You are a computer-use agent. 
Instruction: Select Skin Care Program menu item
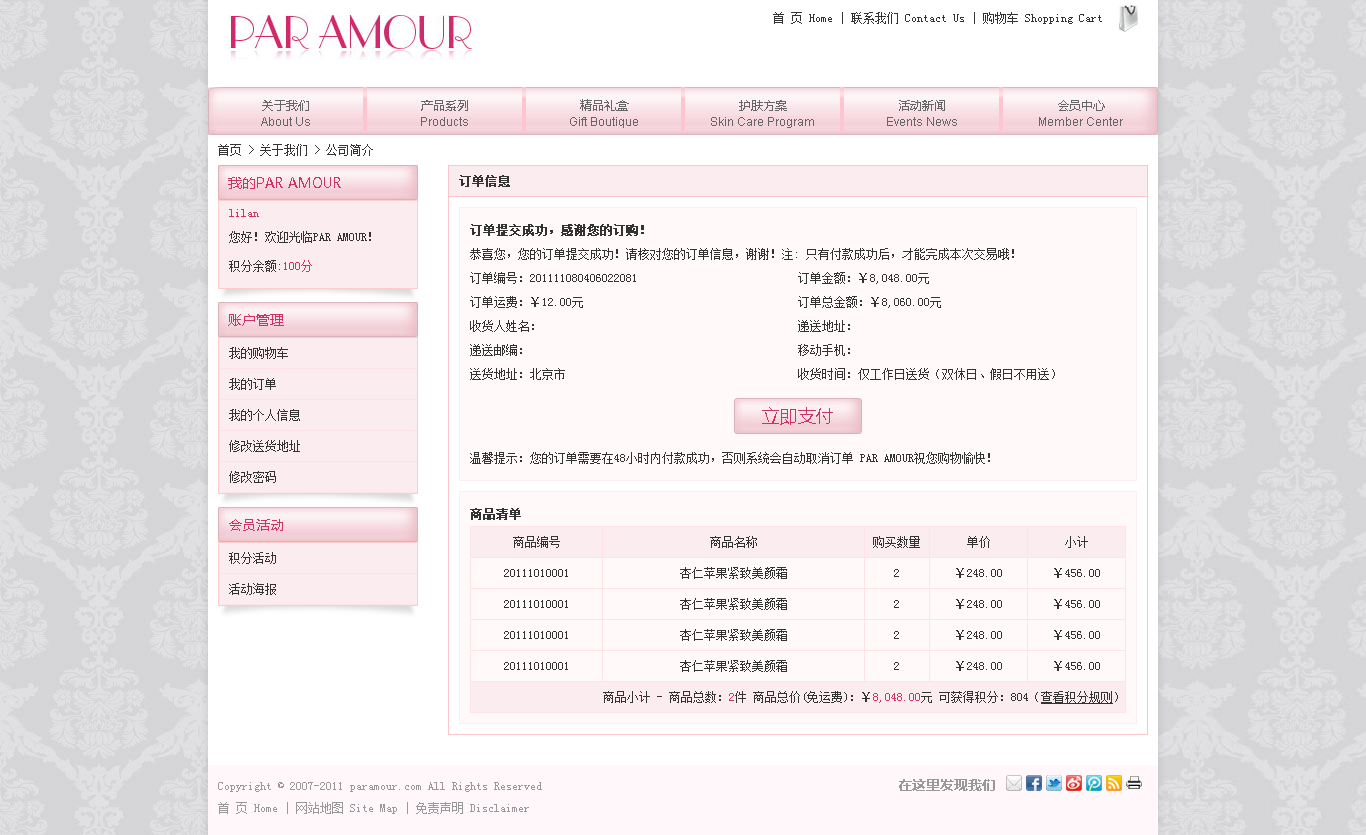762,112
